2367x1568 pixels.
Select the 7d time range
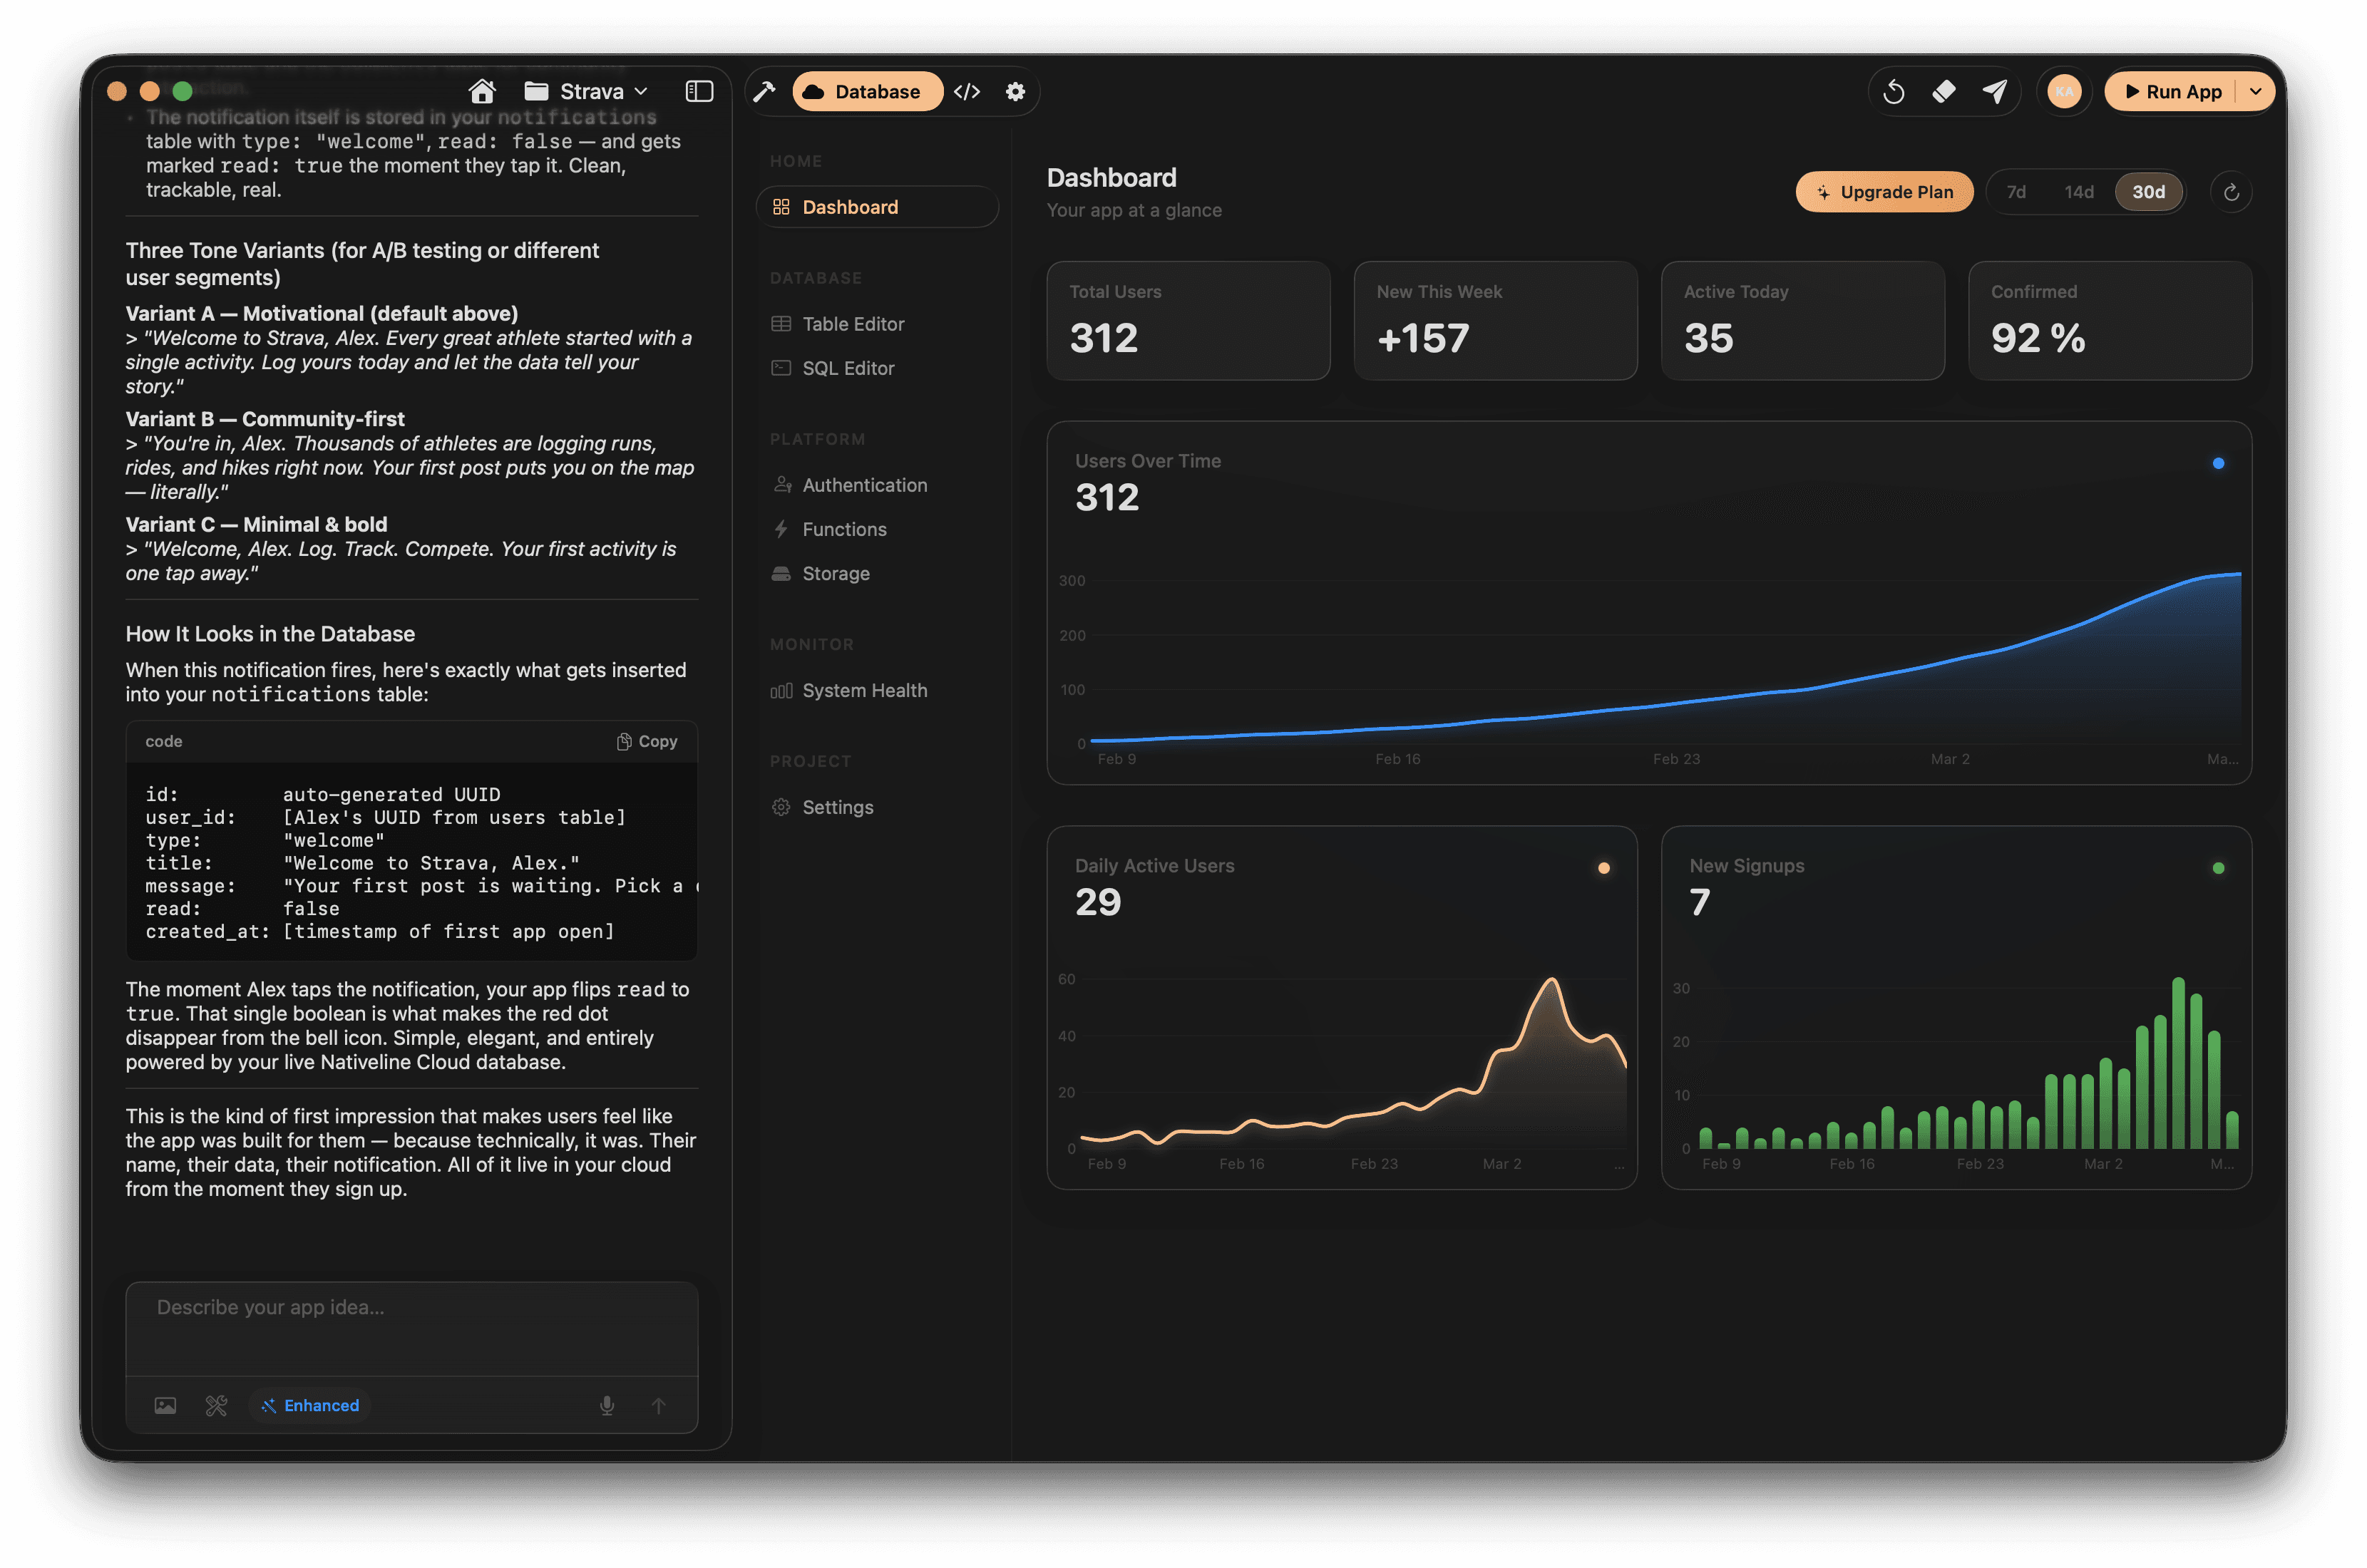pyautogui.click(x=2016, y=192)
